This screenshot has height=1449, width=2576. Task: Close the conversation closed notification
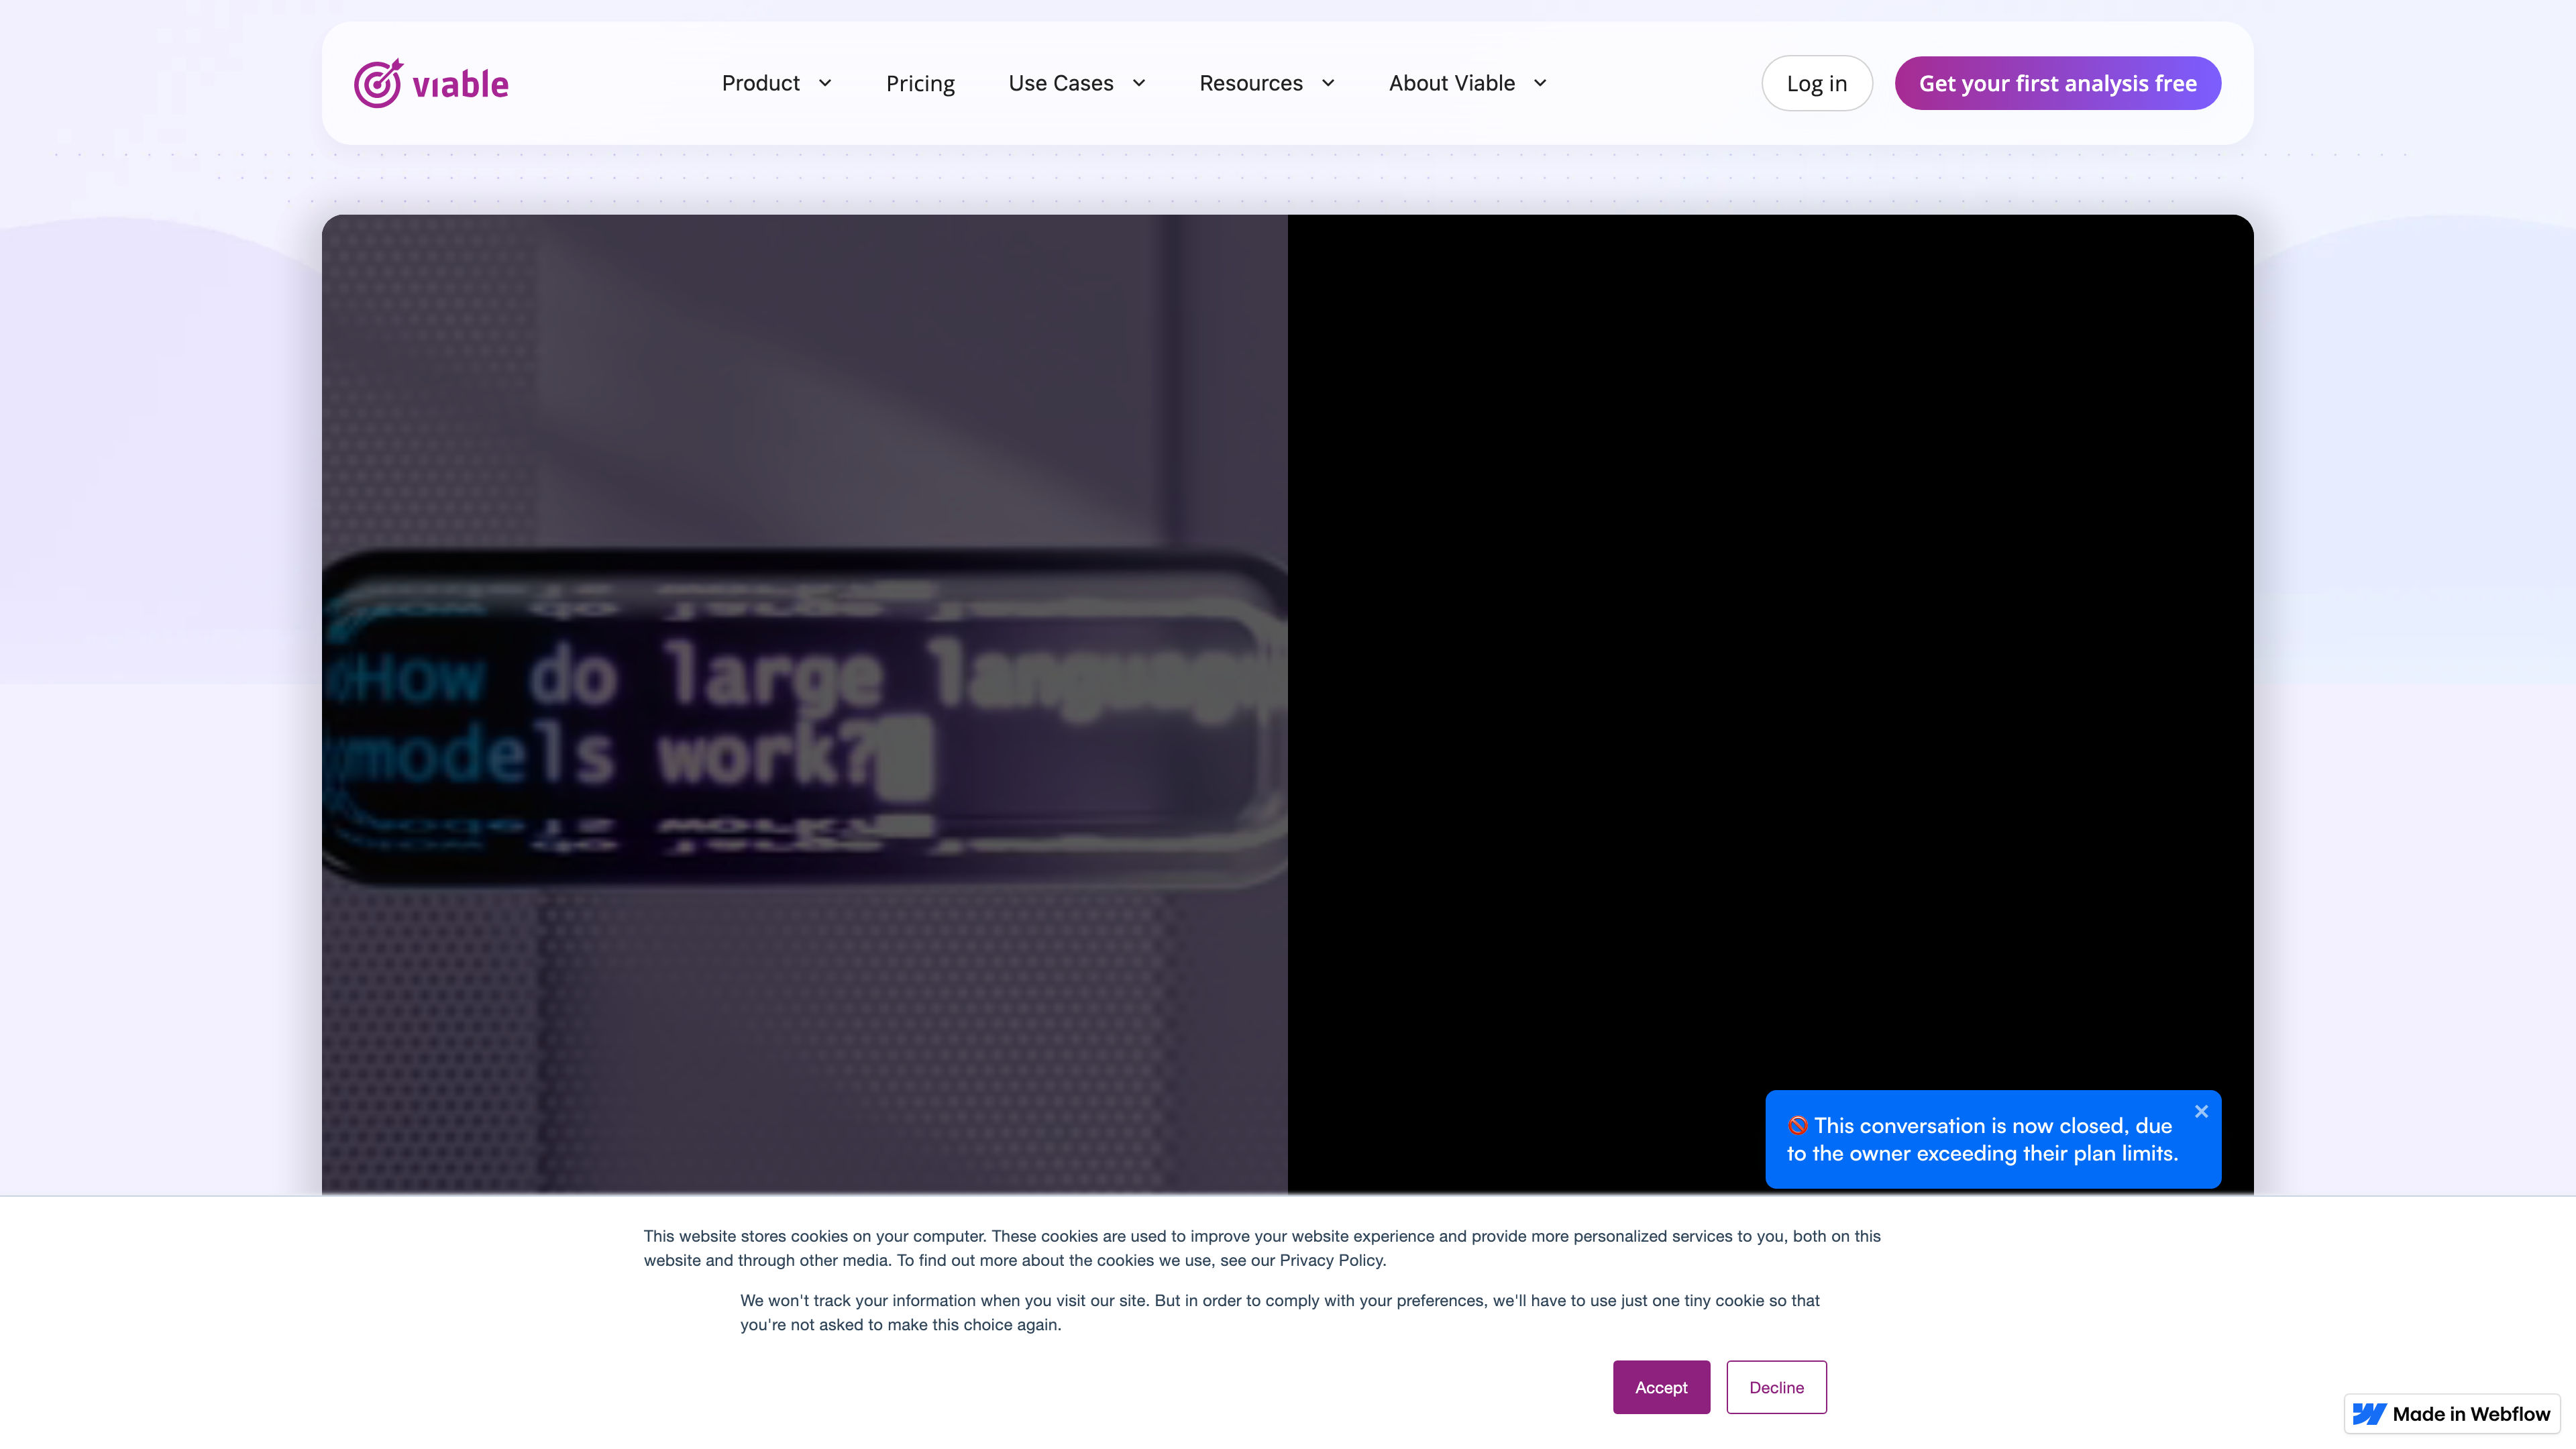click(2201, 1111)
